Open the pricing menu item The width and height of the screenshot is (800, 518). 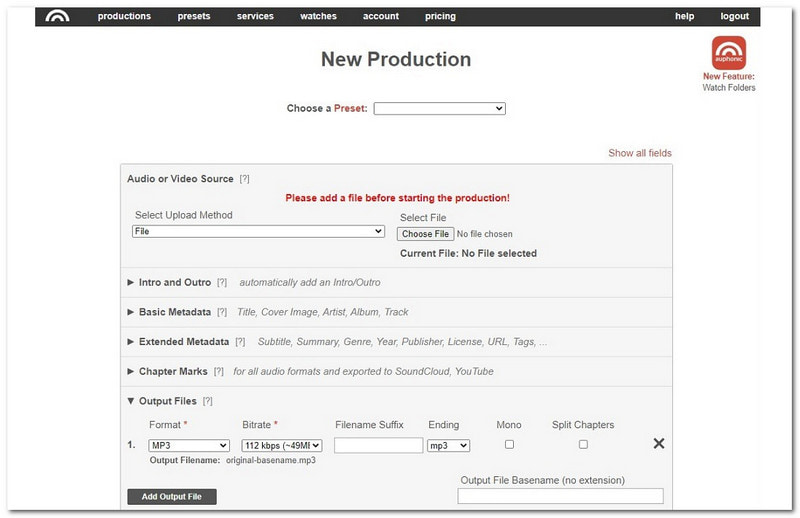point(440,16)
